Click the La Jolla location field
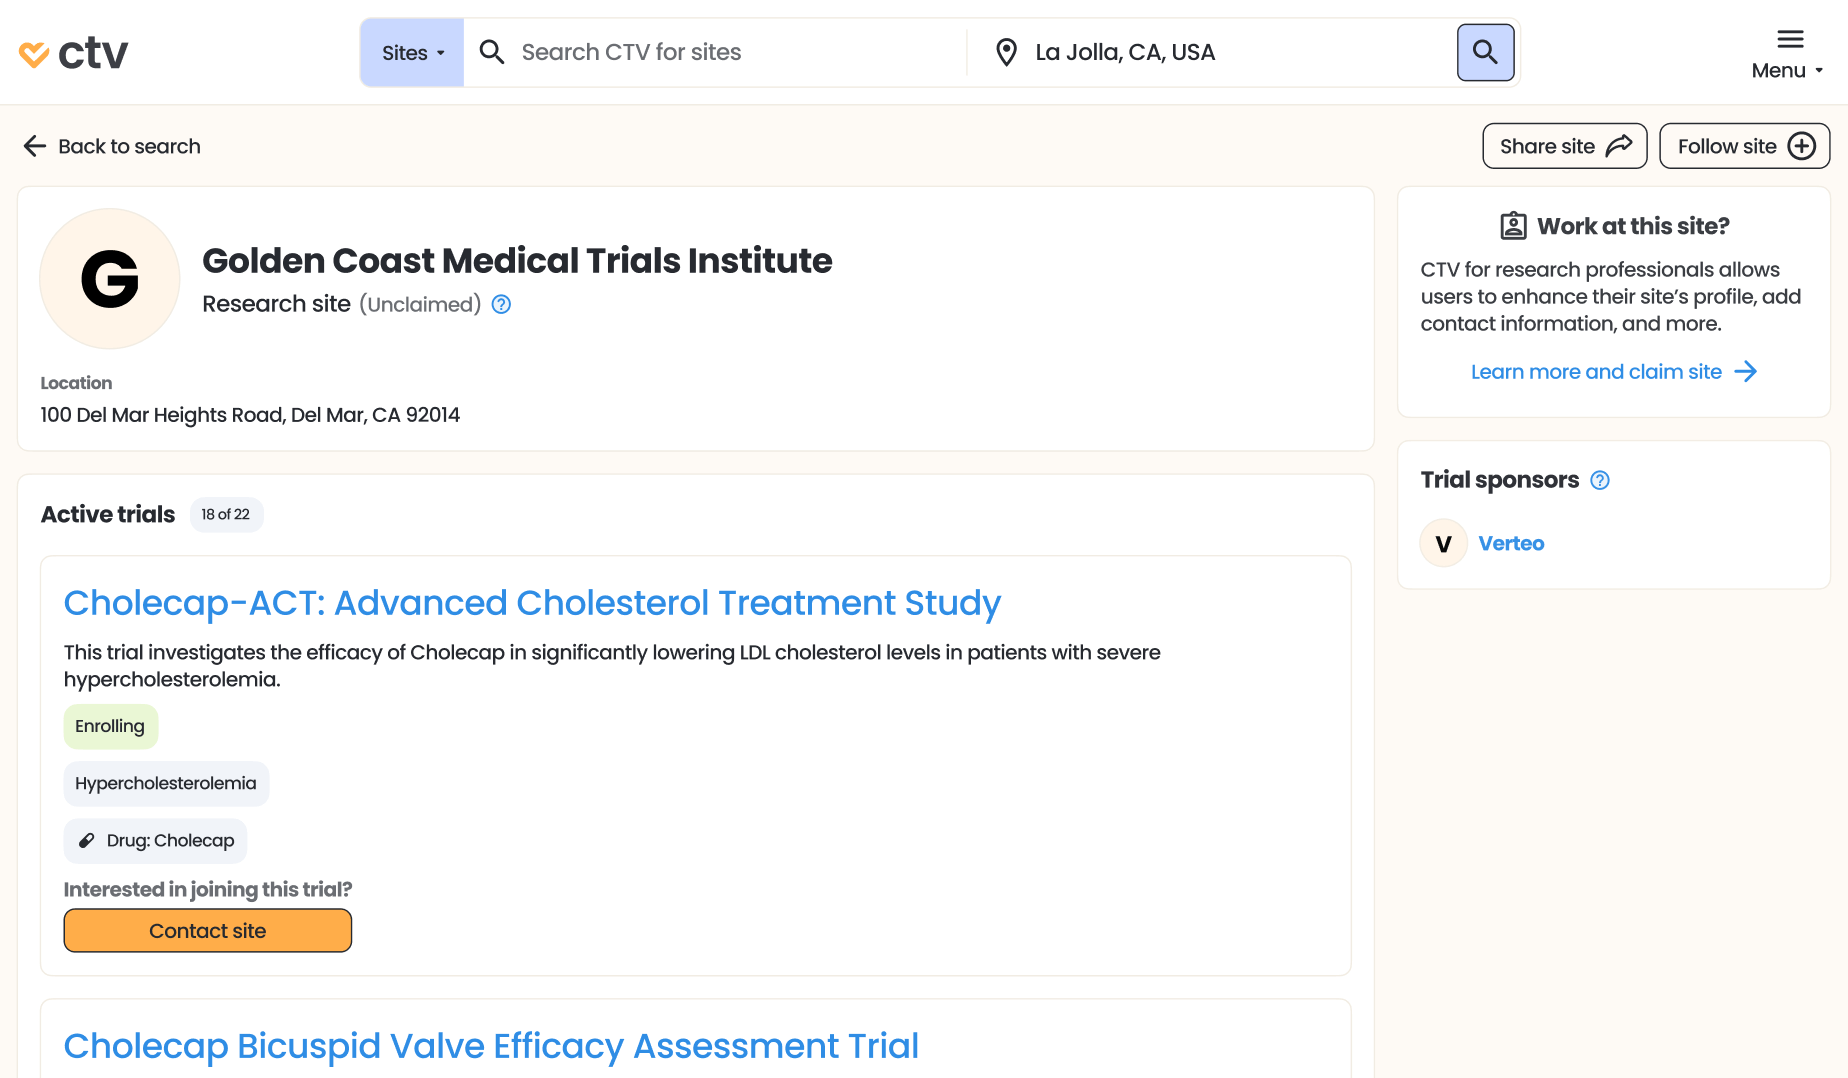 pyautogui.click(x=1230, y=53)
